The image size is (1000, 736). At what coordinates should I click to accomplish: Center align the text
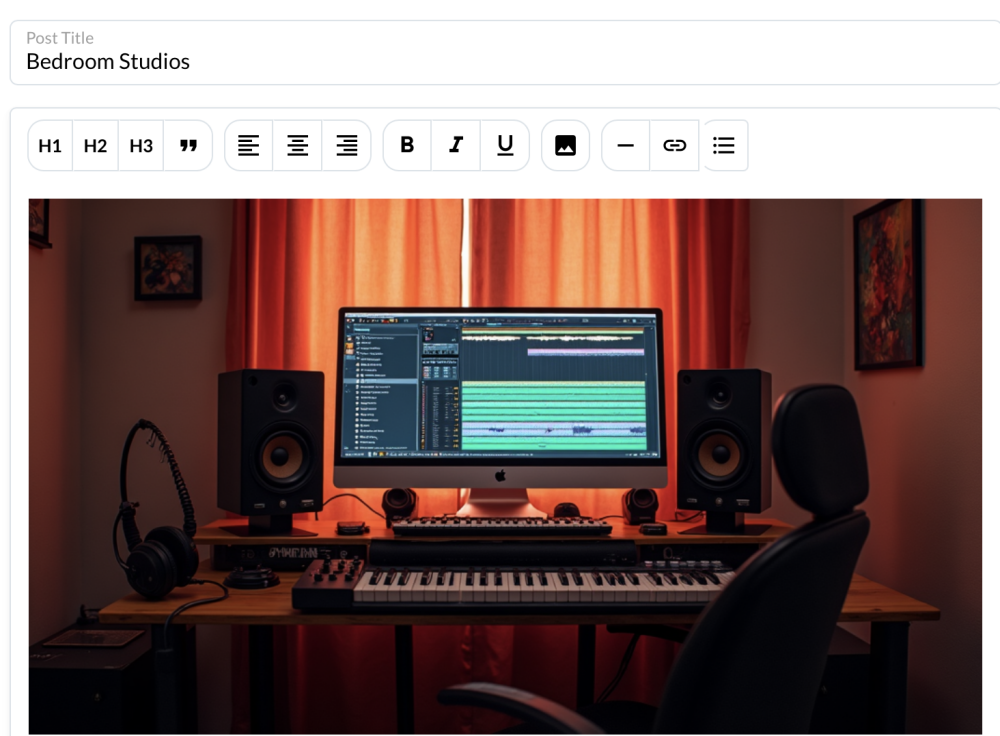pos(298,146)
